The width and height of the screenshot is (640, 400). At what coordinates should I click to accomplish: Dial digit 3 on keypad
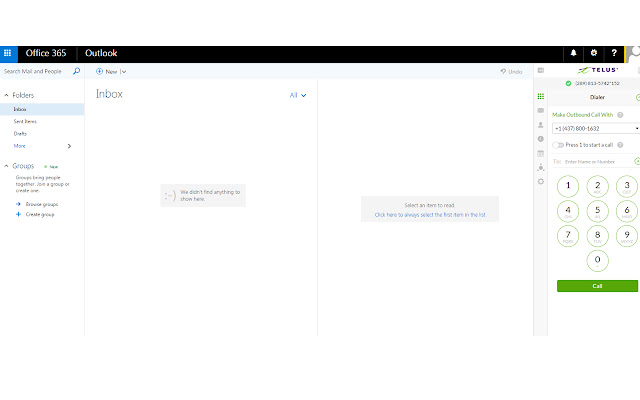point(627,186)
